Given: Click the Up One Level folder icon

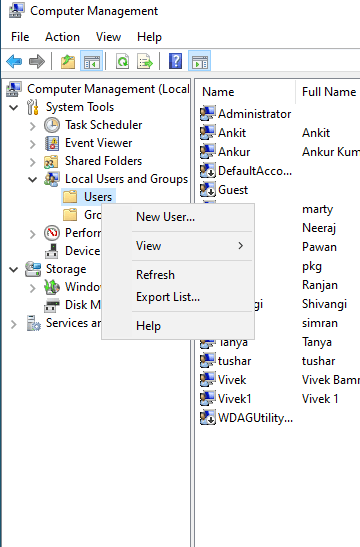Looking at the screenshot, I should 68,61.
